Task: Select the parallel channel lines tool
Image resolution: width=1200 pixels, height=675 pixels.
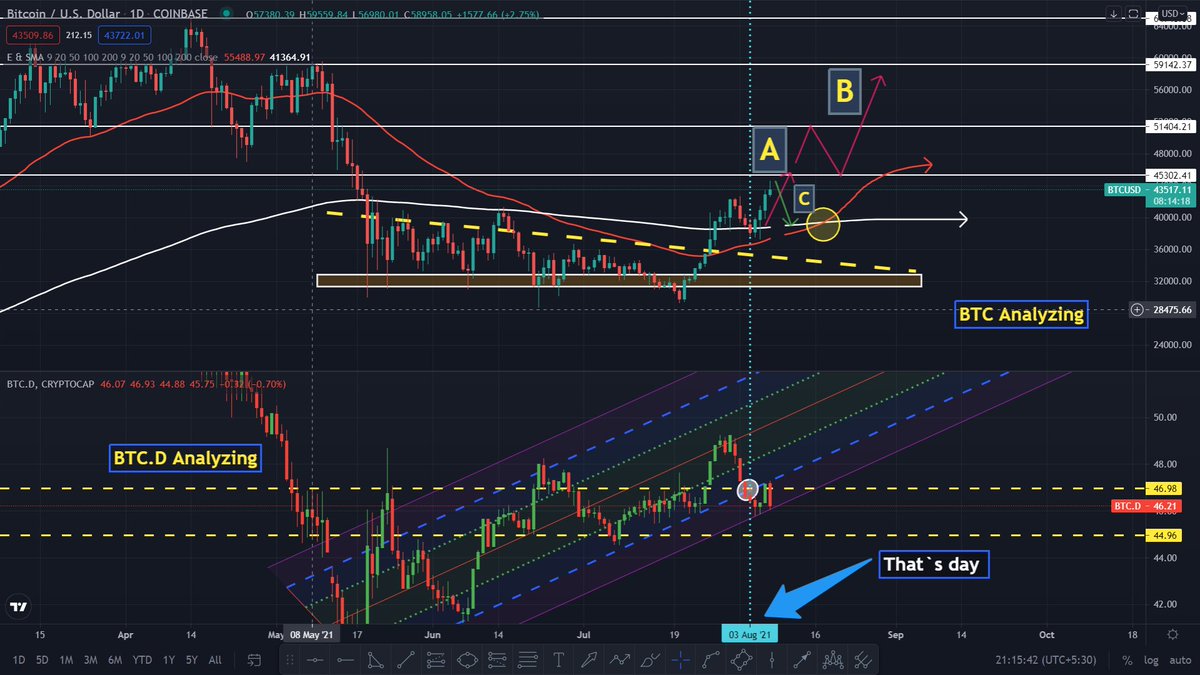Action: coord(436,660)
